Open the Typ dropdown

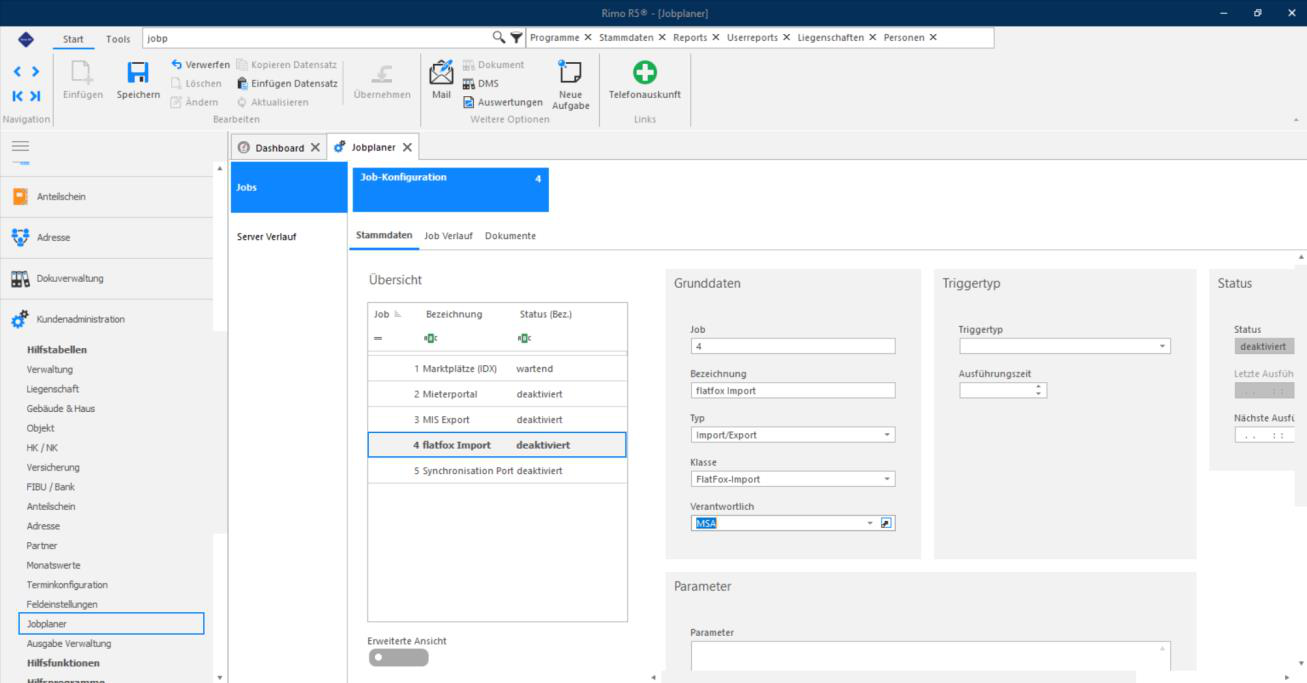click(887, 435)
